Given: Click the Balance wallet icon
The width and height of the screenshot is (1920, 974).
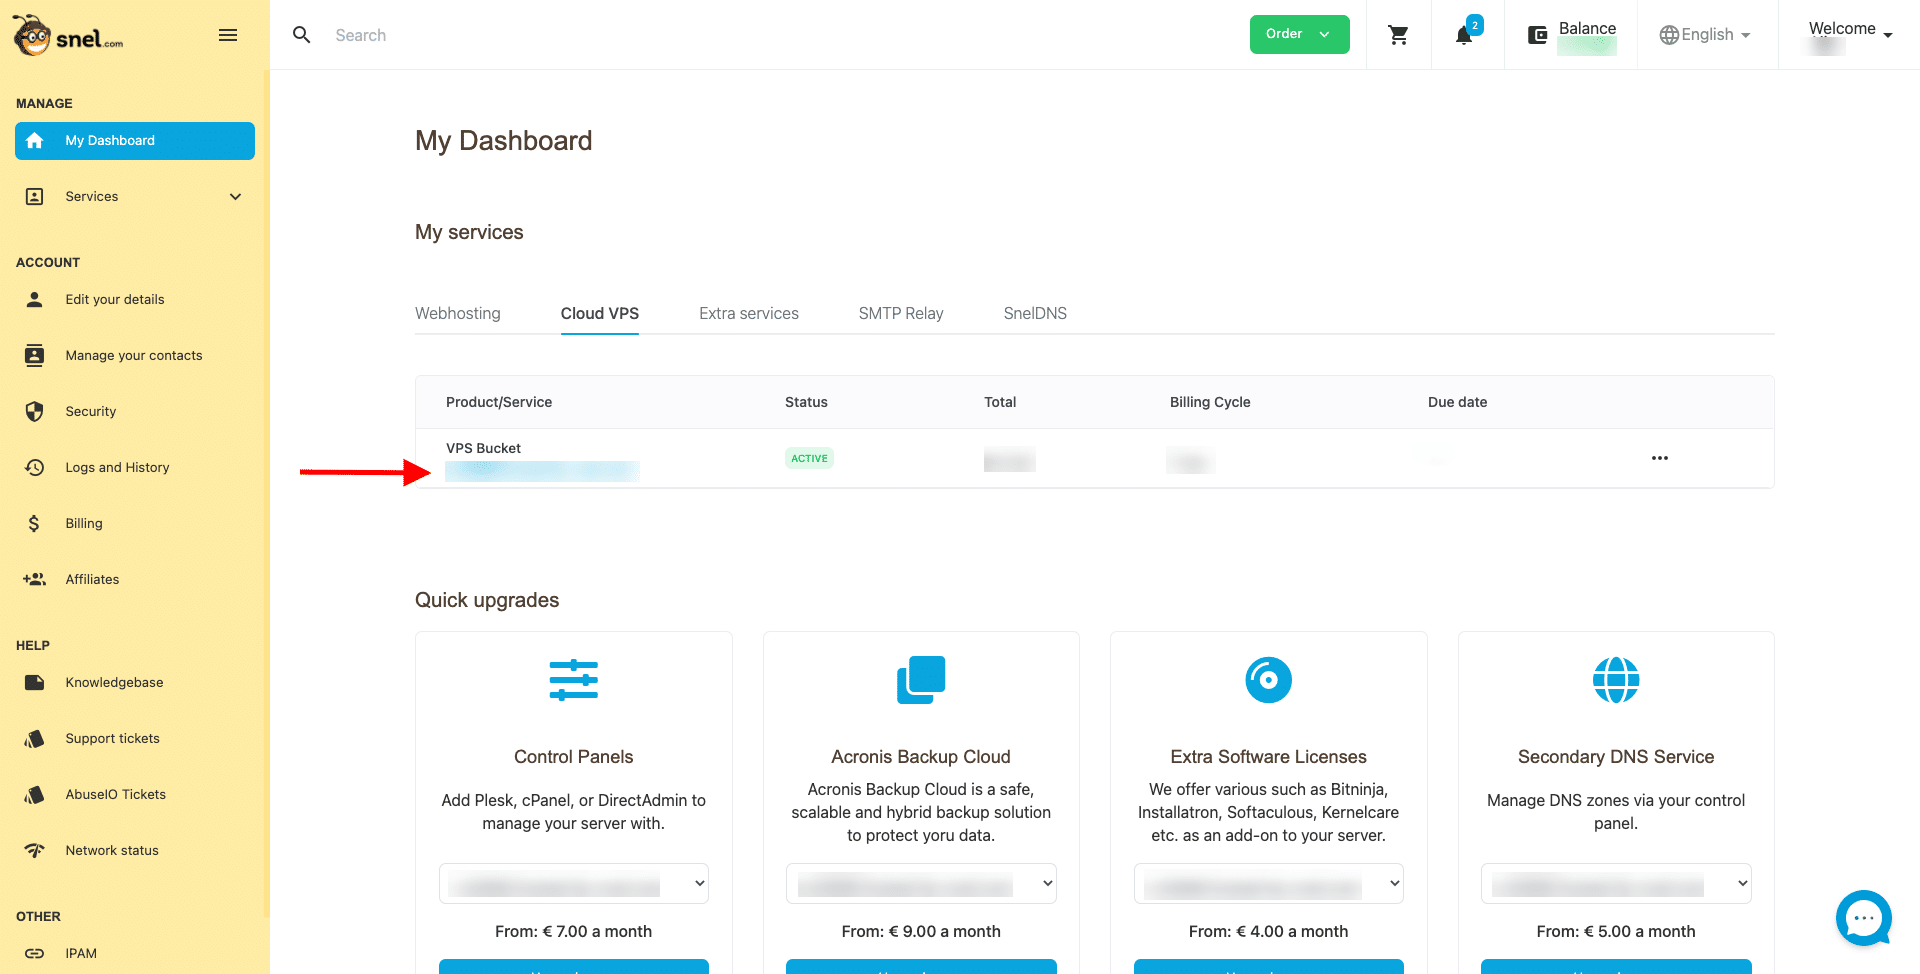Looking at the screenshot, I should 1537,36.
